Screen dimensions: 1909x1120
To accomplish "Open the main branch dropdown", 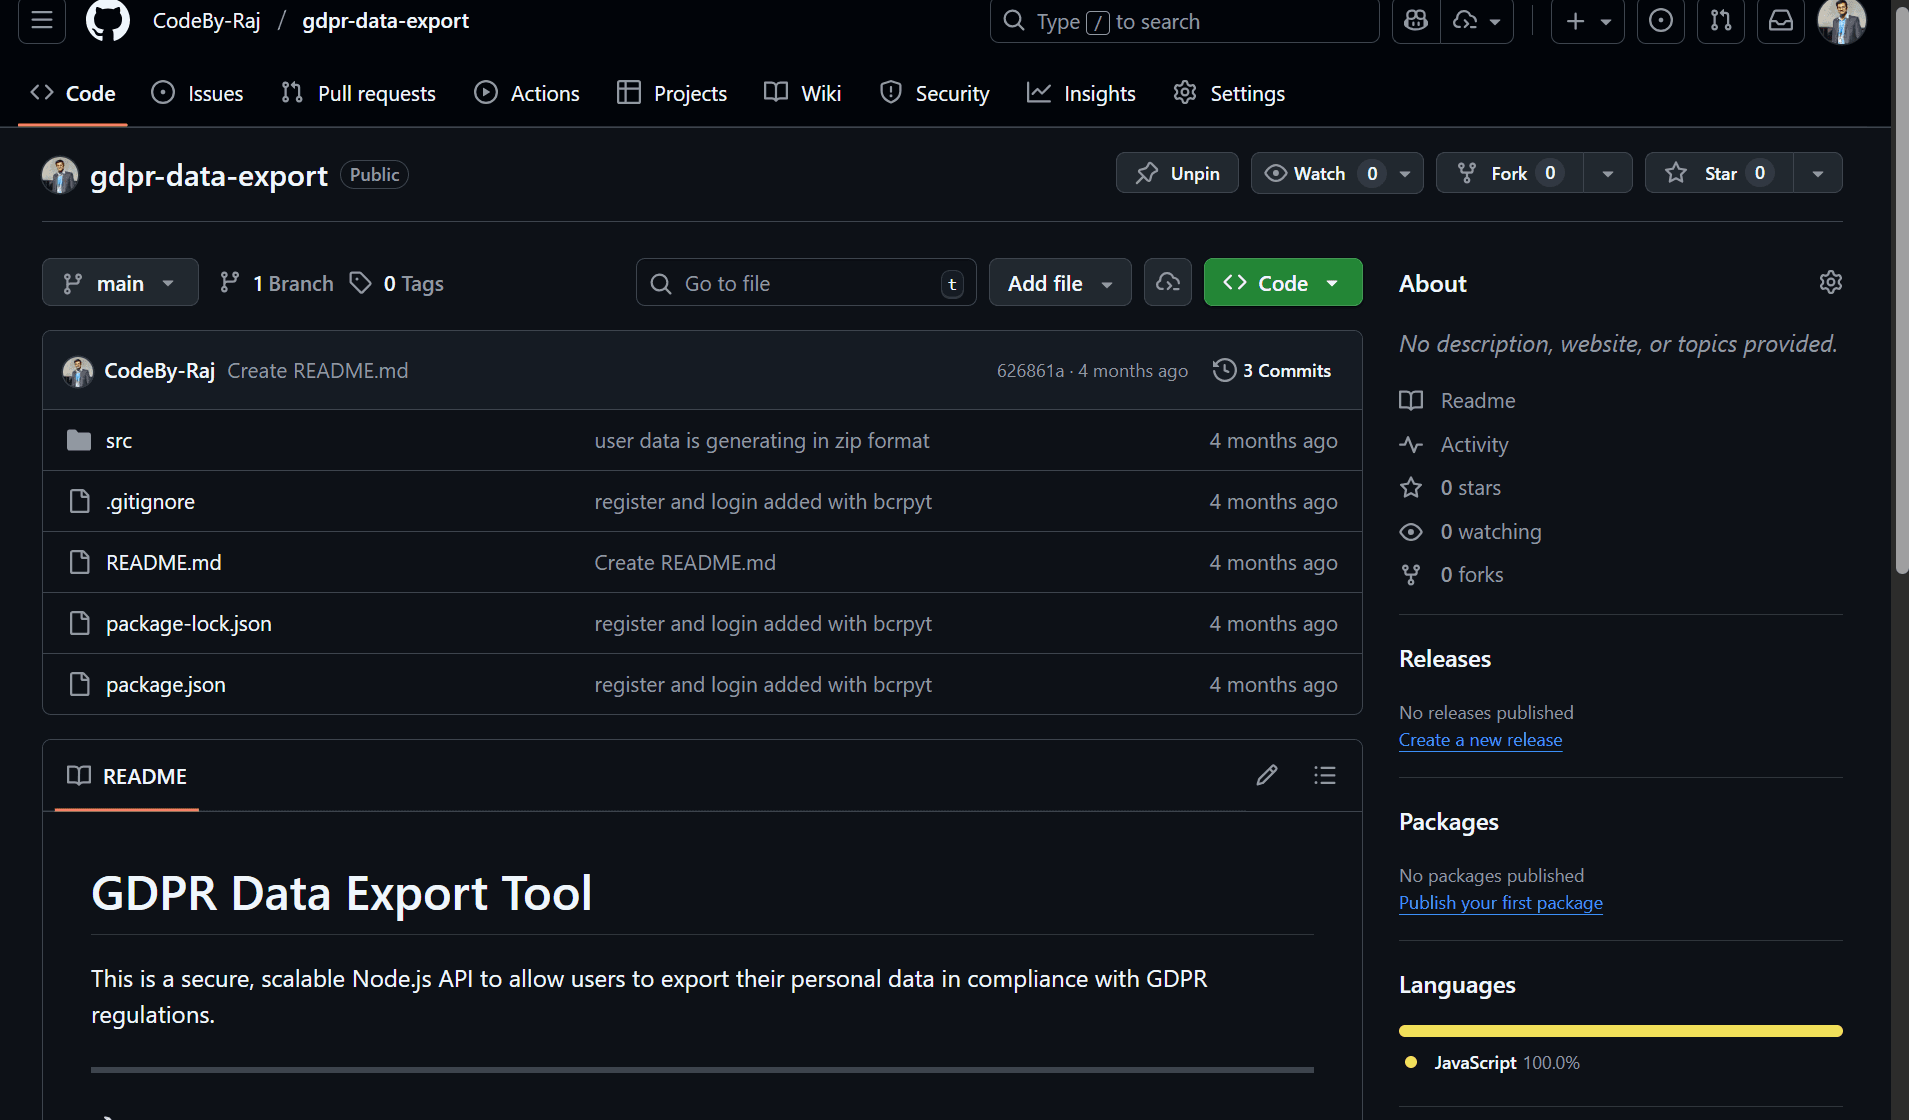I will pos(120,282).
